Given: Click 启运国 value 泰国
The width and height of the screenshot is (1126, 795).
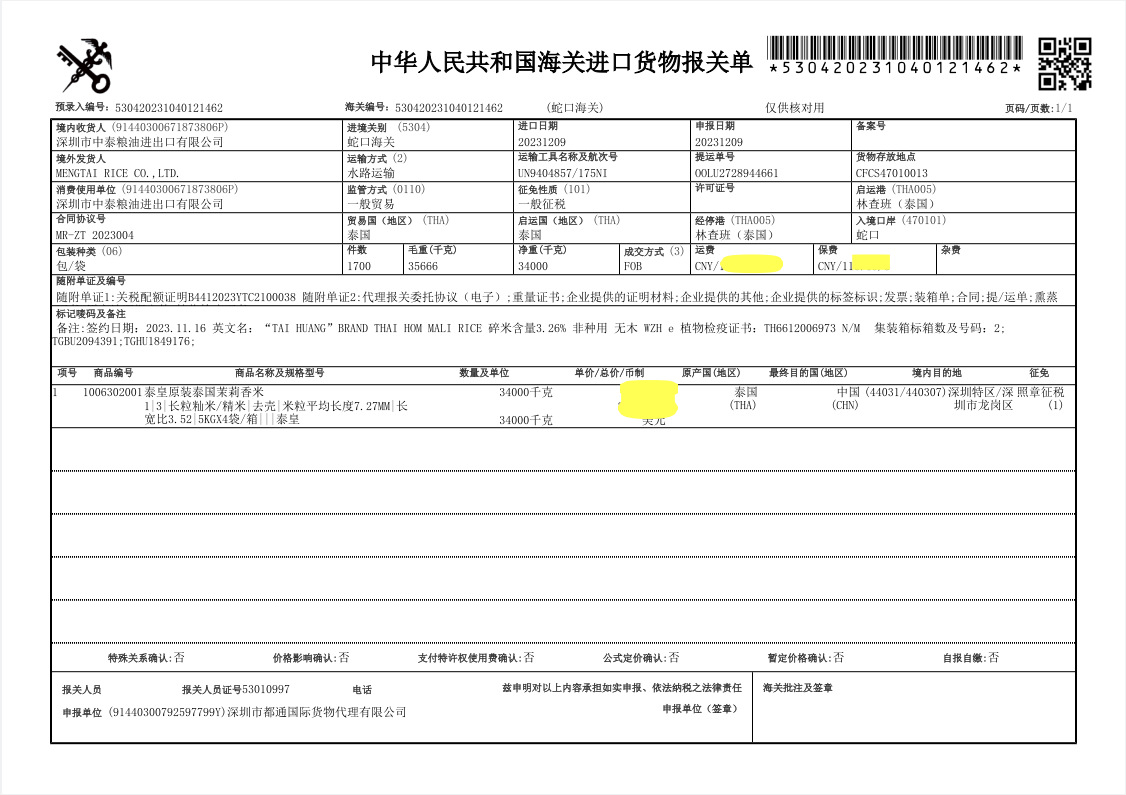Looking at the screenshot, I should tap(529, 235).
